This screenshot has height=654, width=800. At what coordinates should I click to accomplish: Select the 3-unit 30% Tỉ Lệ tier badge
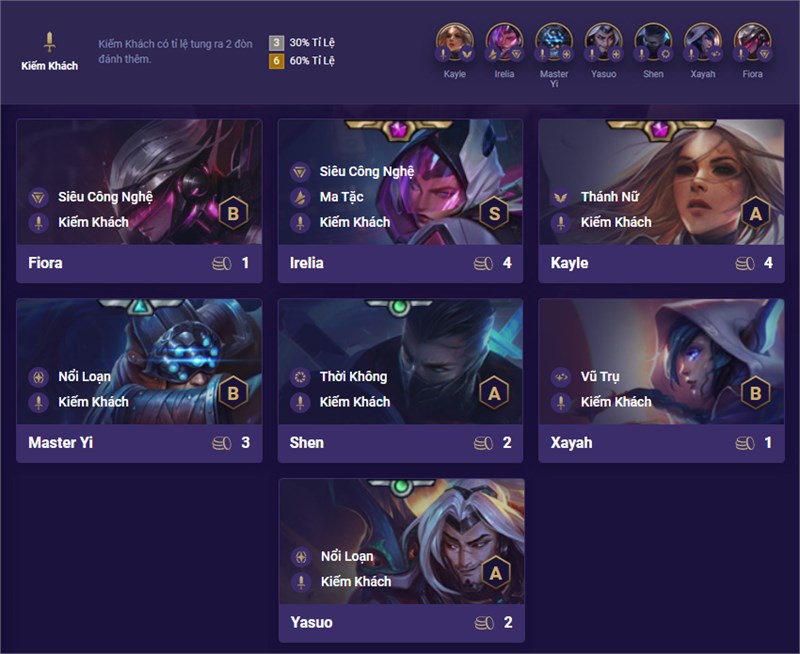276,42
